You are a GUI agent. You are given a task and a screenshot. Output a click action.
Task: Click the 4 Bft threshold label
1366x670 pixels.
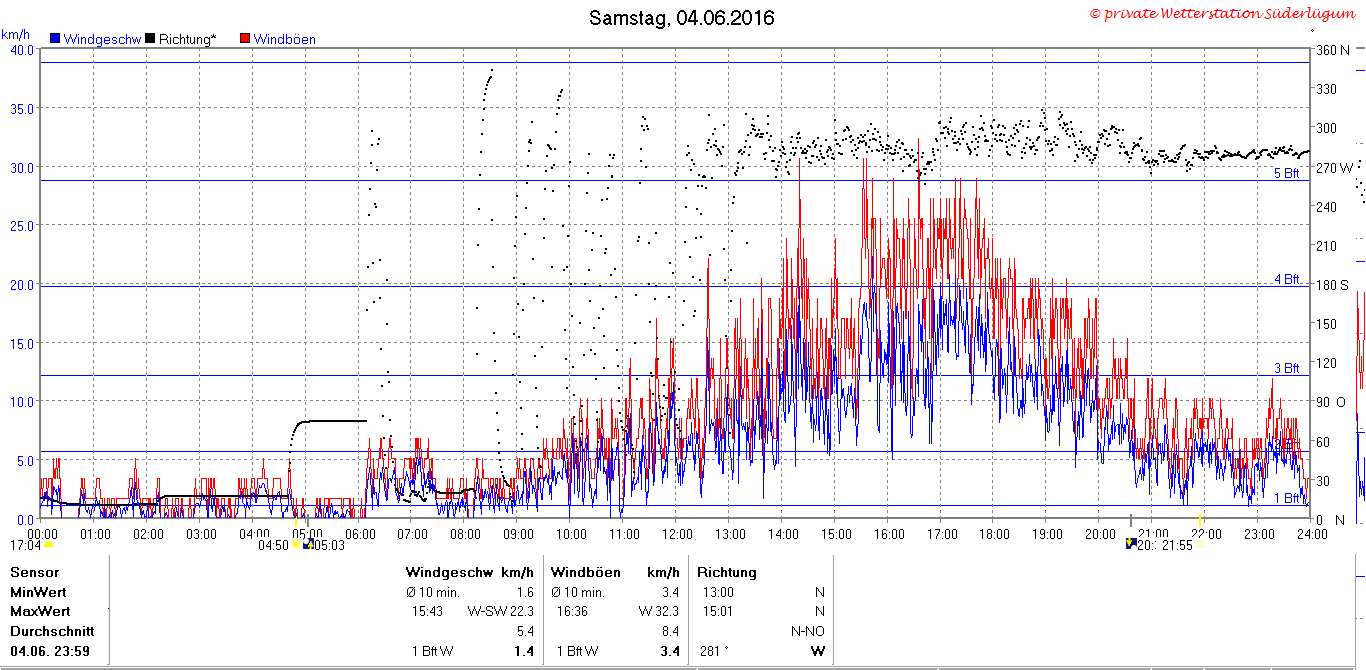coord(1286,279)
